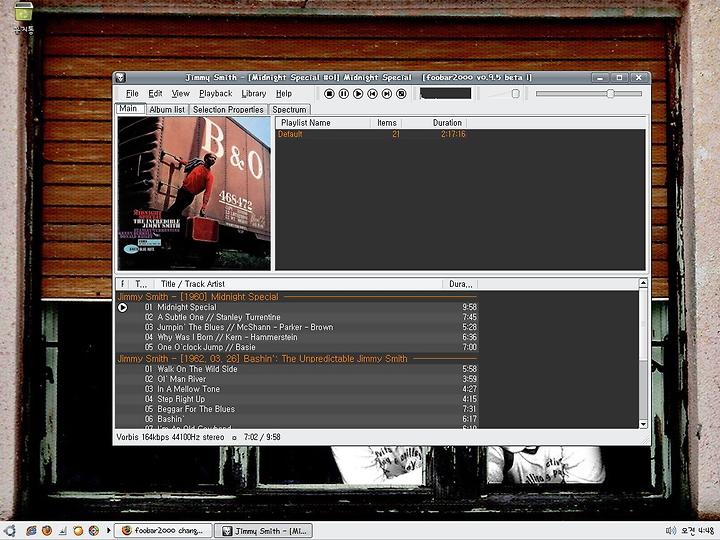
Task: Click the Items column header
Action: click(x=387, y=123)
